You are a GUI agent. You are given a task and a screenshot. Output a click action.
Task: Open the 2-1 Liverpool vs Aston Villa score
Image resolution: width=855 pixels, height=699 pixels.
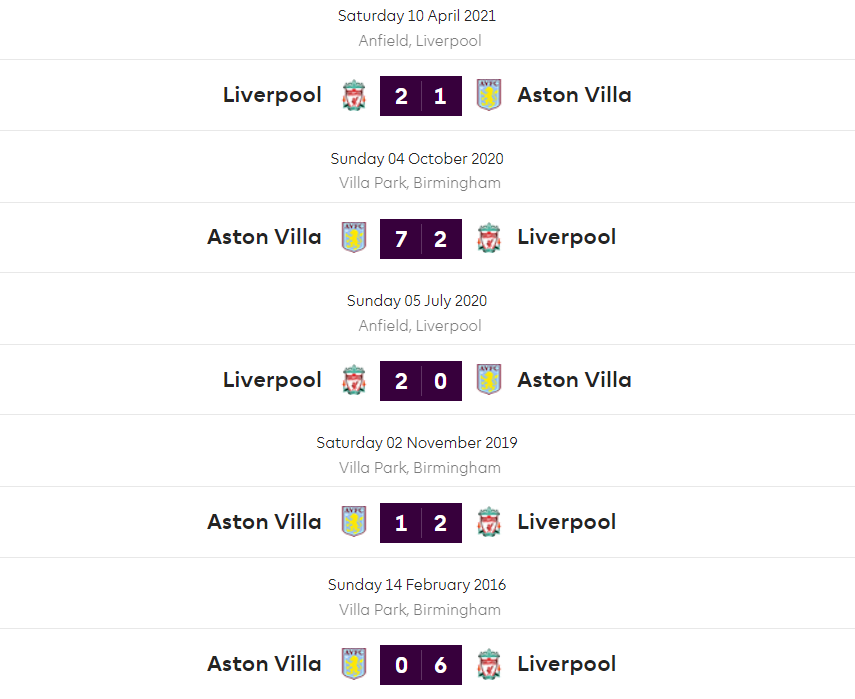(x=421, y=96)
